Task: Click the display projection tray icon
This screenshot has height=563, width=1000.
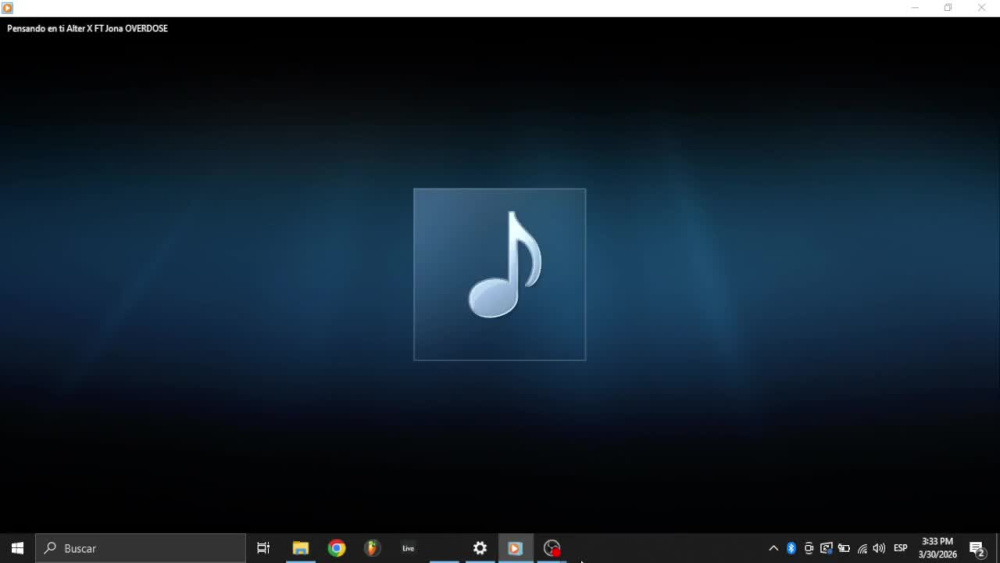Action: 826,548
